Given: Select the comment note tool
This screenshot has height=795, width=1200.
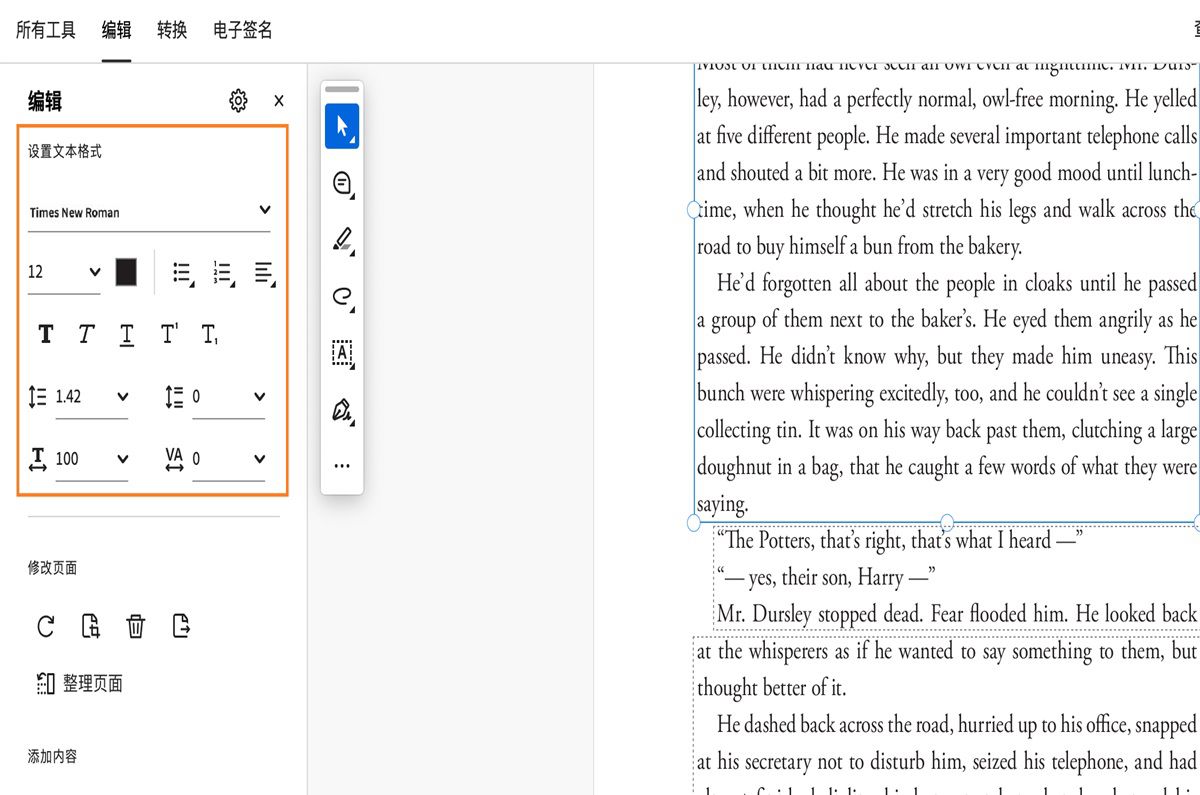Looking at the screenshot, I should click(342, 184).
